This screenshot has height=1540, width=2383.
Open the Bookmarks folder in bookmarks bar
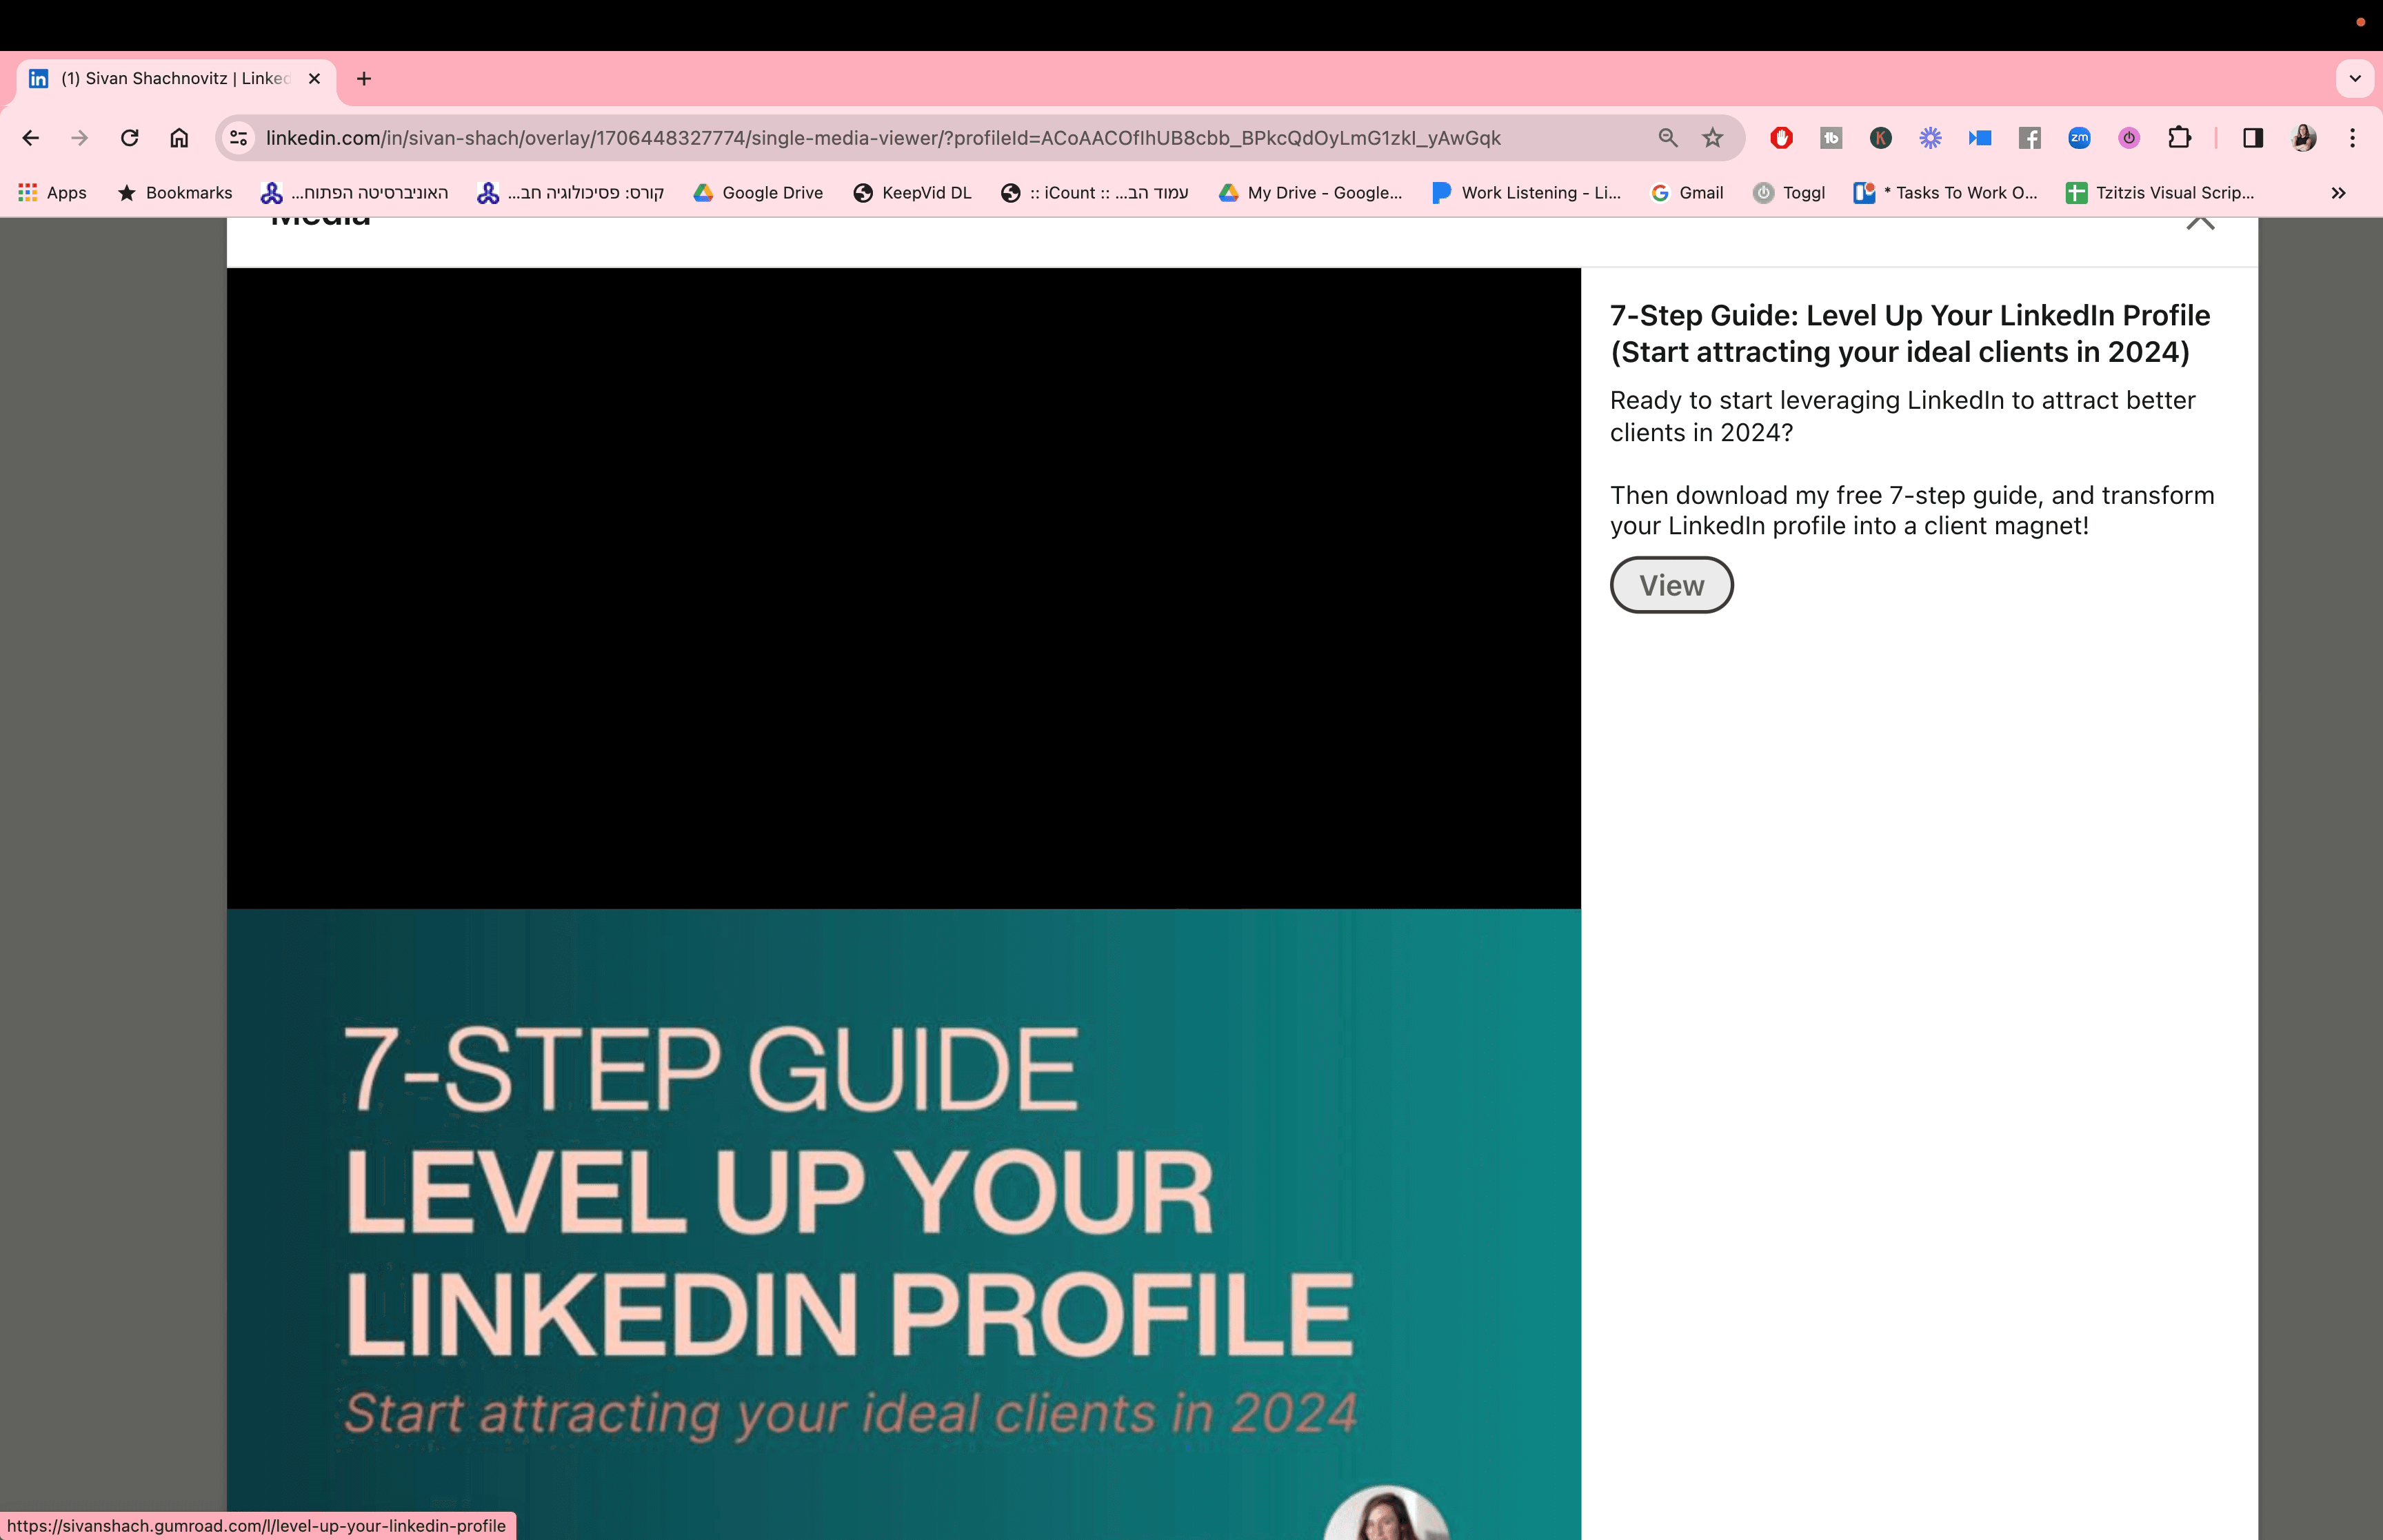175,193
